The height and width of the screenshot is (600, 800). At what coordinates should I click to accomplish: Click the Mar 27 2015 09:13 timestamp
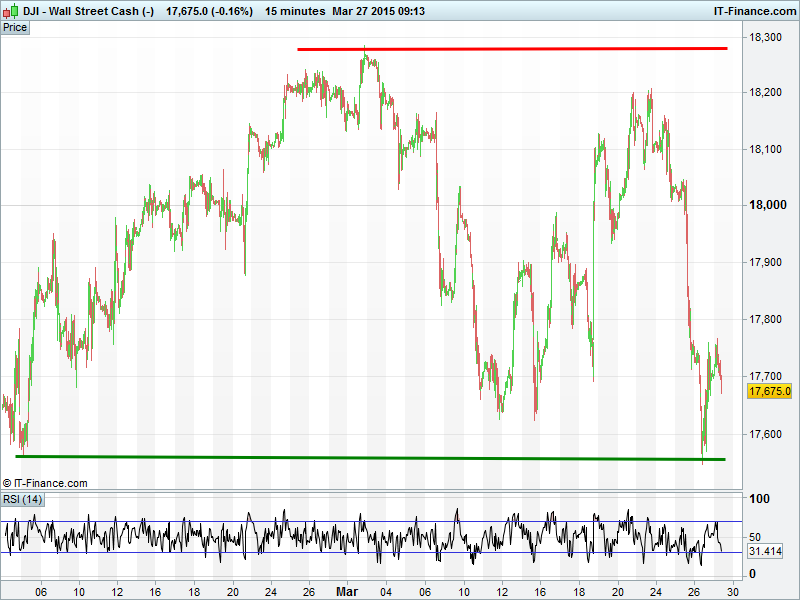380,11
